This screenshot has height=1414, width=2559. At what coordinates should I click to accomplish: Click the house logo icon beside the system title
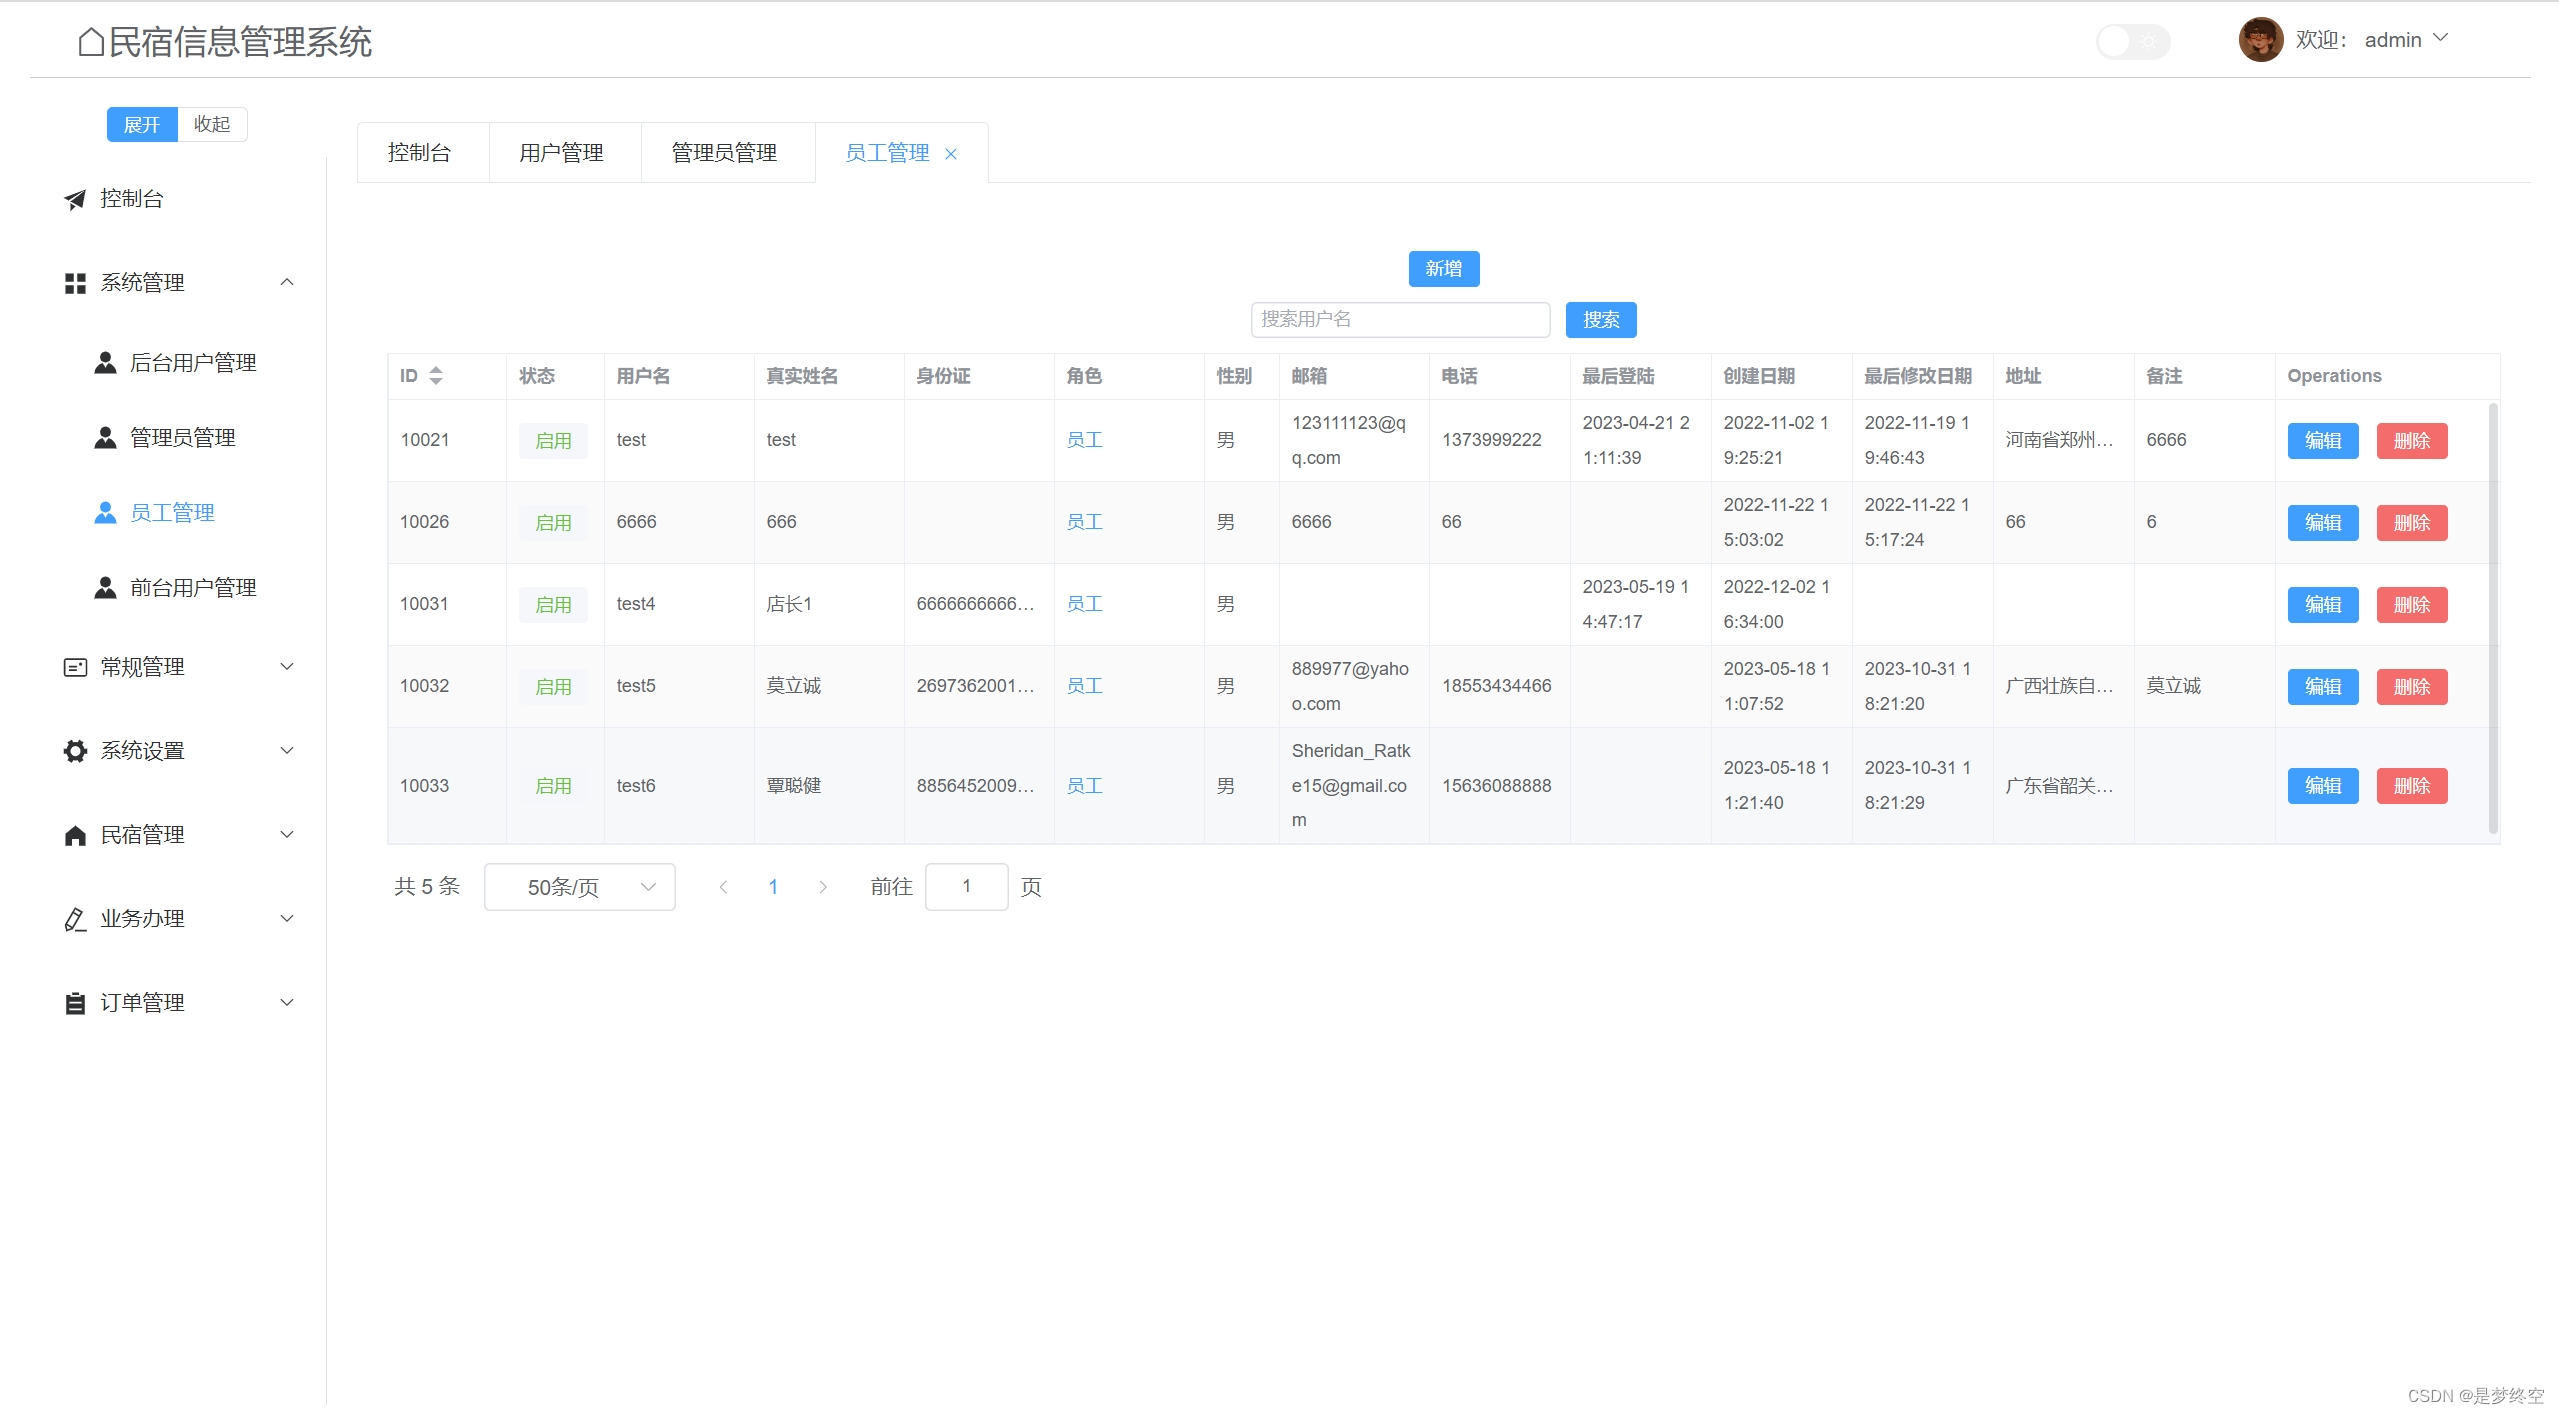coord(91,42)
